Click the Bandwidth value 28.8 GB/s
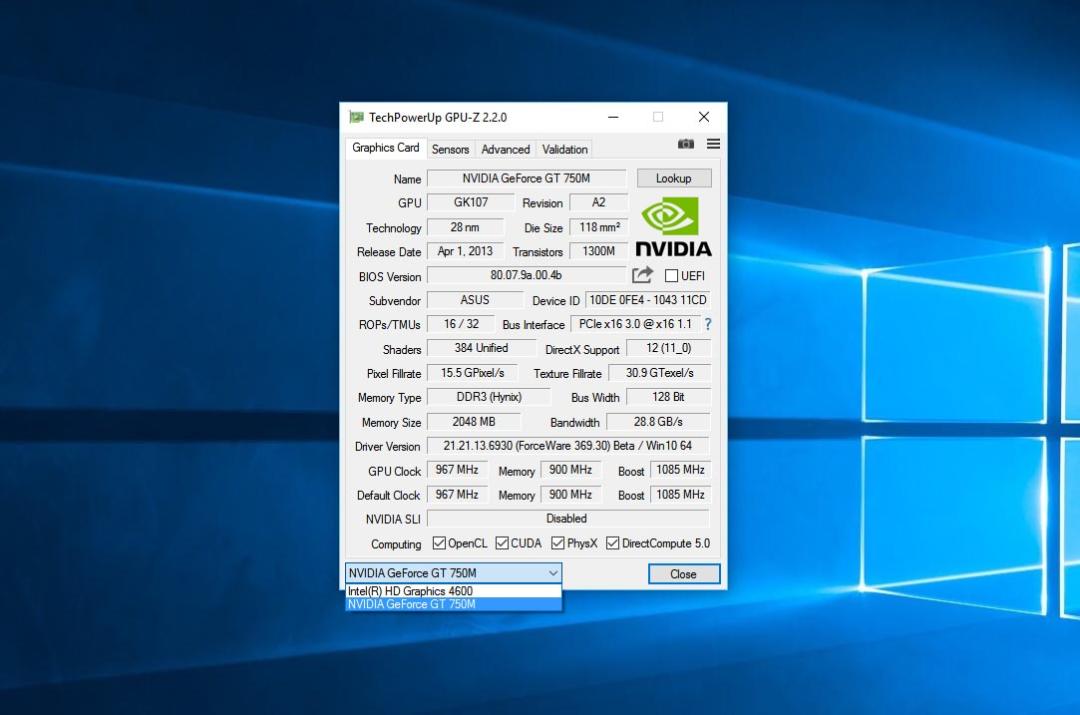1080x715 pixels. pos(658,422)
